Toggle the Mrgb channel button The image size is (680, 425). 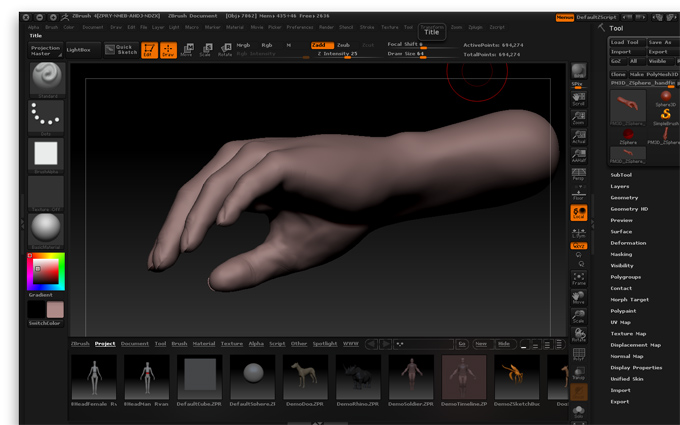243,45
